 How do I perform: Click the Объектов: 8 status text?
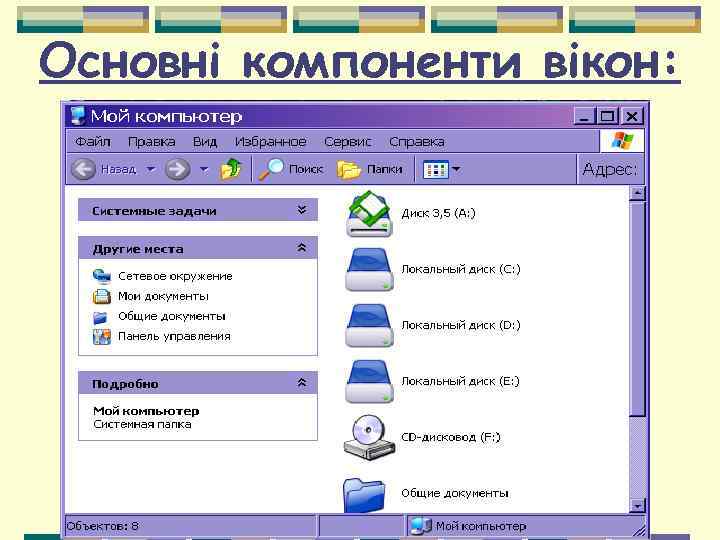pos(102,526)
